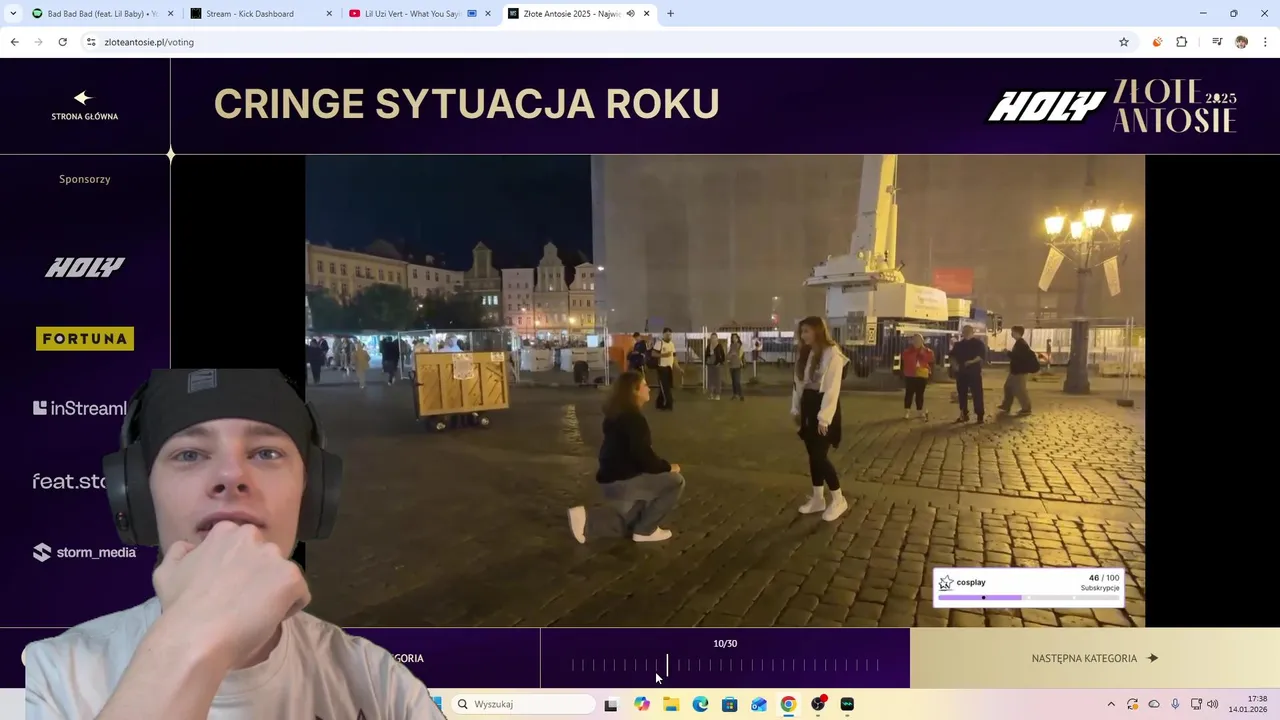Open the Chrome profile avatar
1280x720 pixels.
tap(1241, 42)
